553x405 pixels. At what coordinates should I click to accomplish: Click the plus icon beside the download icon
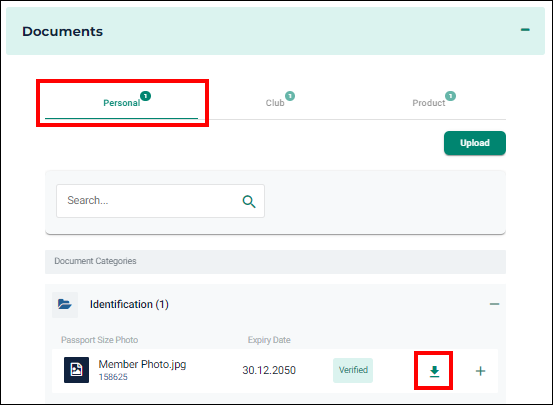pyautogui.click(x=480, y=371)
